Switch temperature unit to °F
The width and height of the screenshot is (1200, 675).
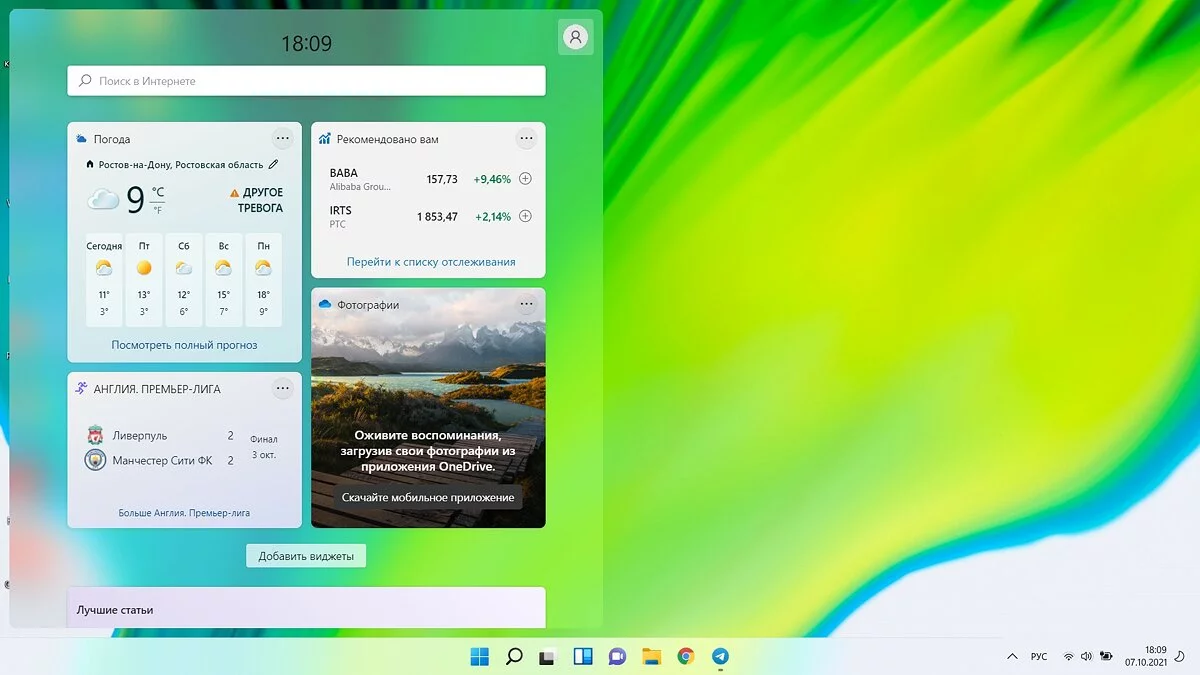(158, 209)
